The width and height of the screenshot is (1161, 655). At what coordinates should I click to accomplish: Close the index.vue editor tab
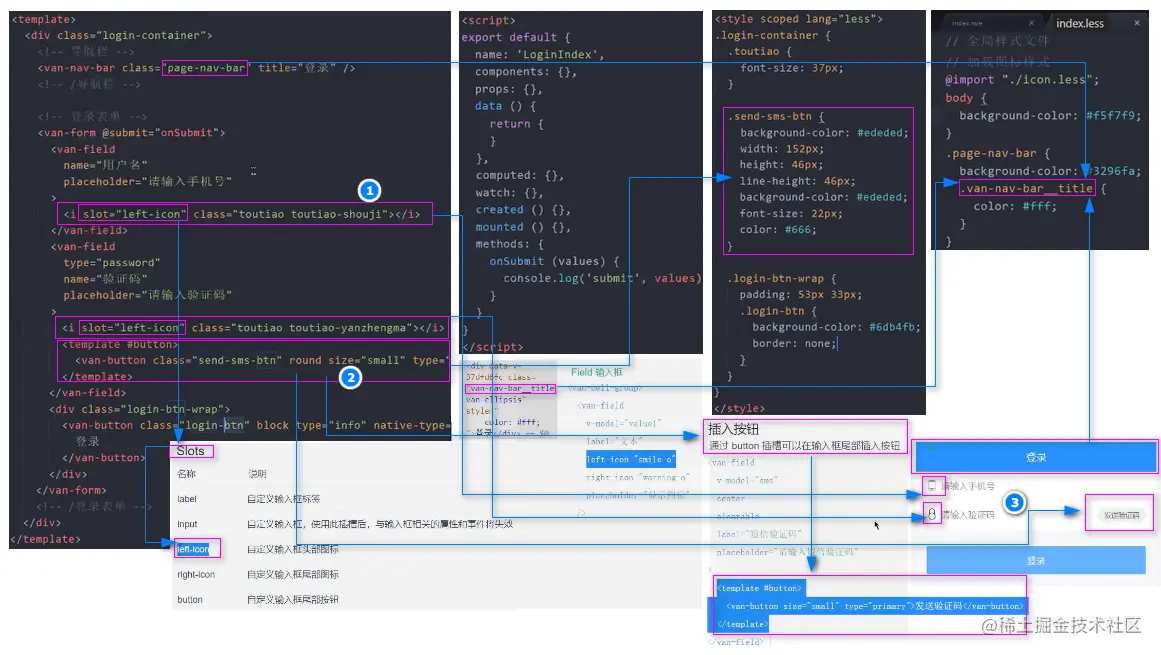coord(1031,23)
